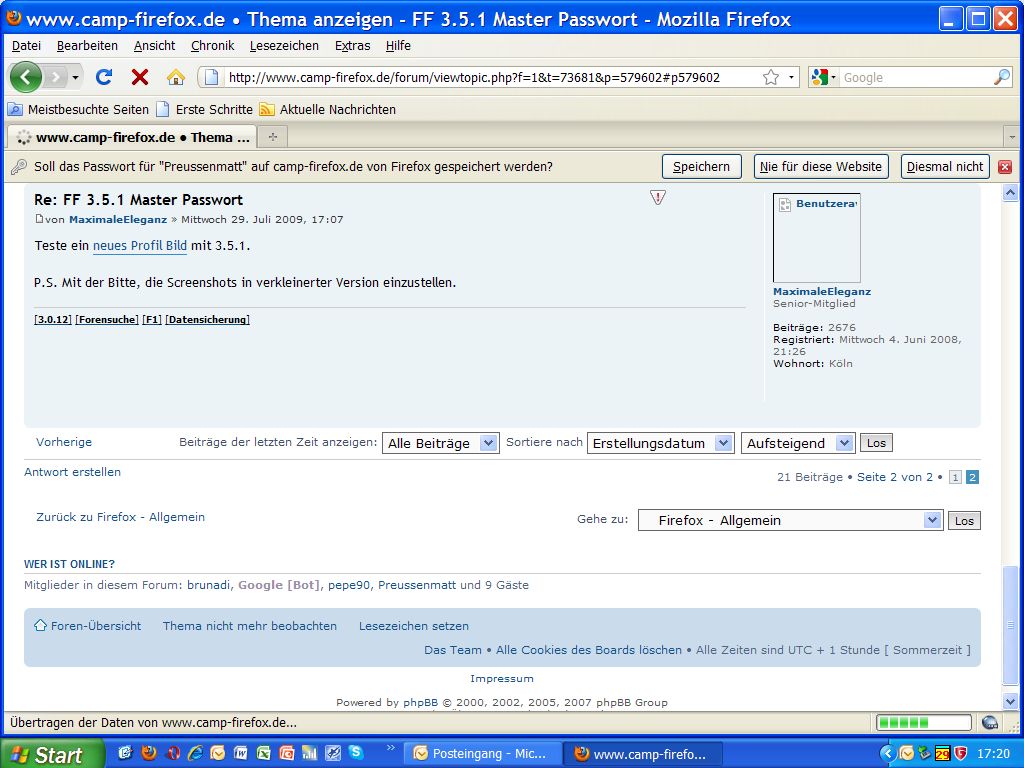The width and height of the screenshot is (1024, 768).
Task: Bookmark page with the star icon
Action: click(x=771, y=77)
